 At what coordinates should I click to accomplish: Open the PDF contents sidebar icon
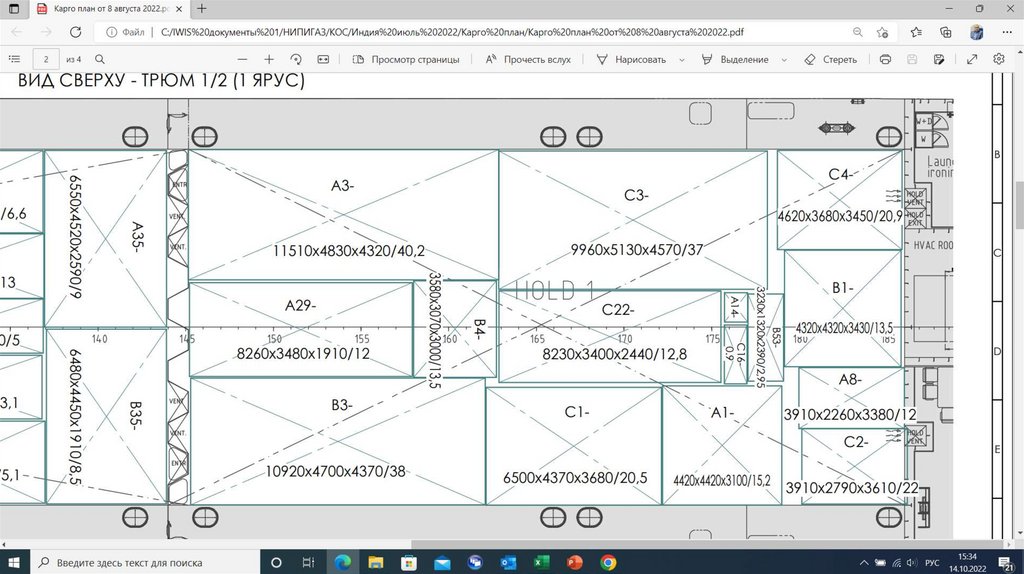(x=14, y=59)
